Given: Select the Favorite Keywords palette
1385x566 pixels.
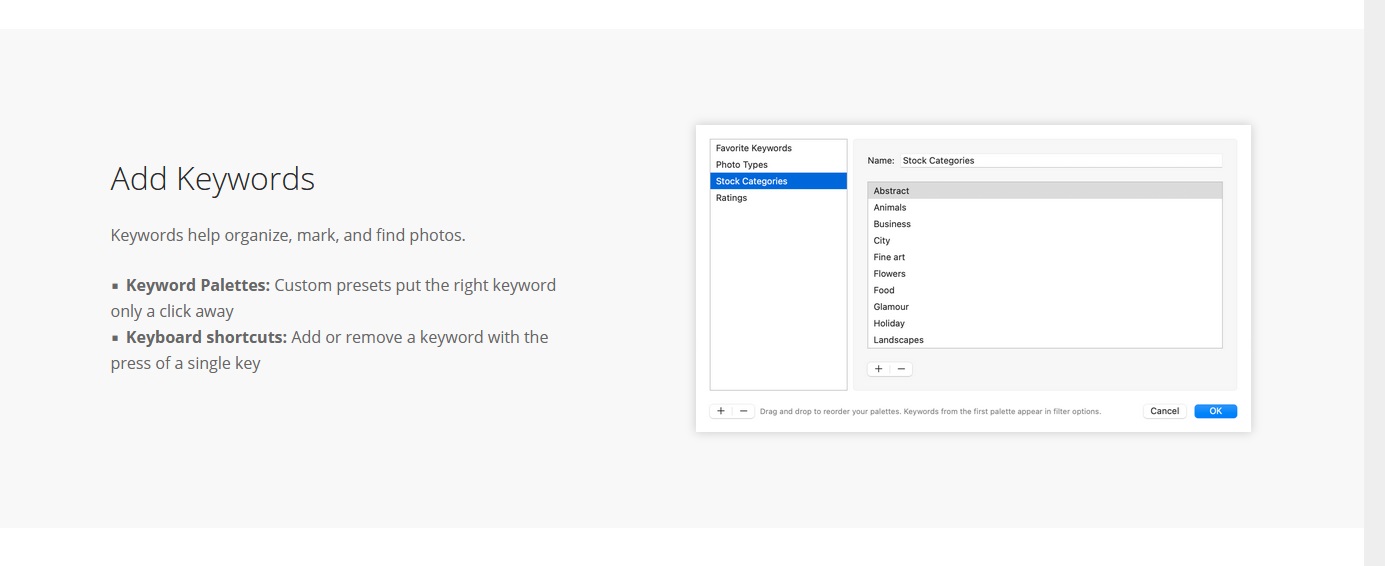Looking at the screenshot, I should point(753,148).
